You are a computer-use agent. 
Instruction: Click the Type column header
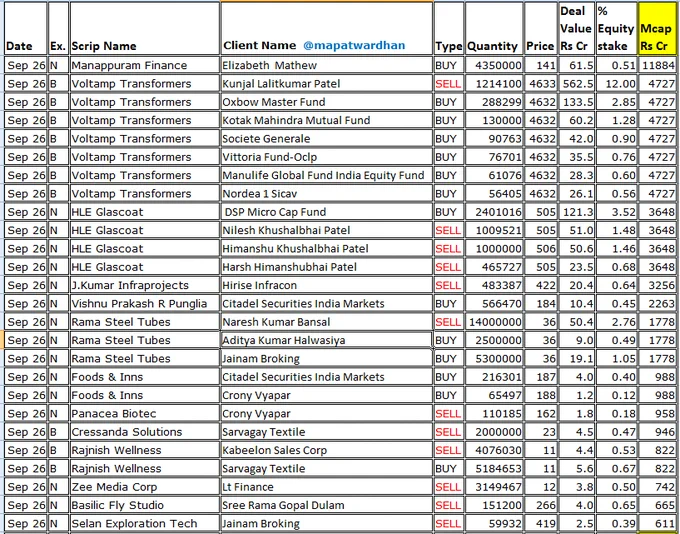448,29
